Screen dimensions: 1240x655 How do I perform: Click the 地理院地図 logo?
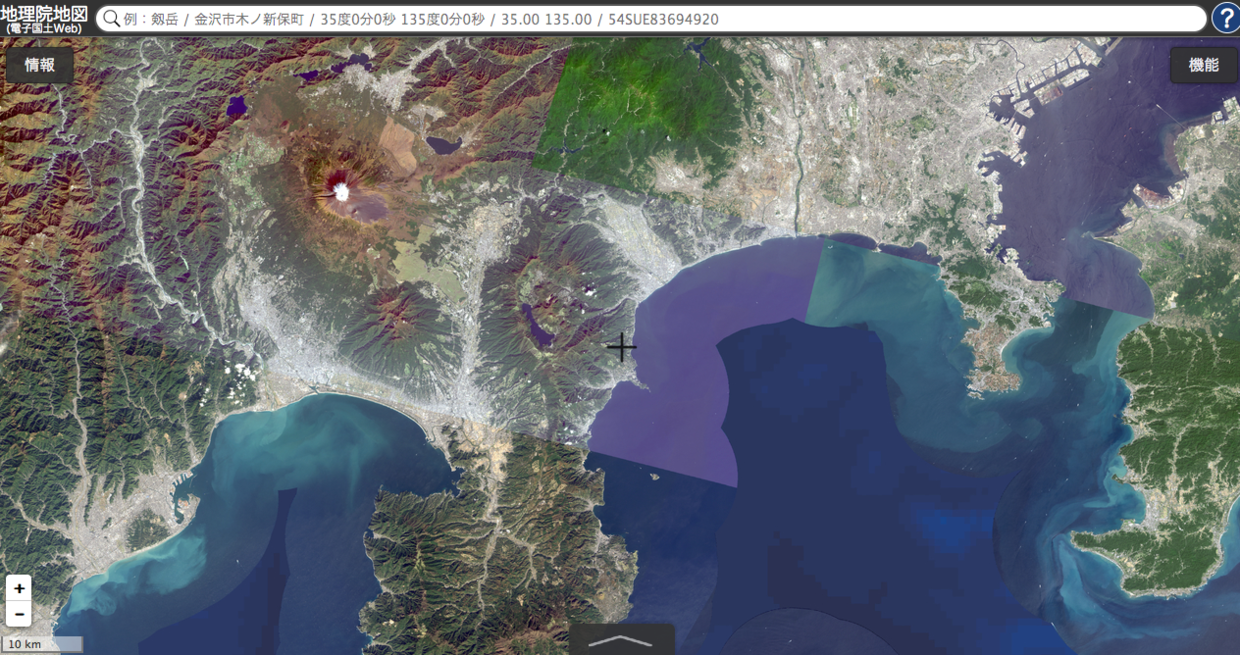pyautogui.click(x=45, y=18)
